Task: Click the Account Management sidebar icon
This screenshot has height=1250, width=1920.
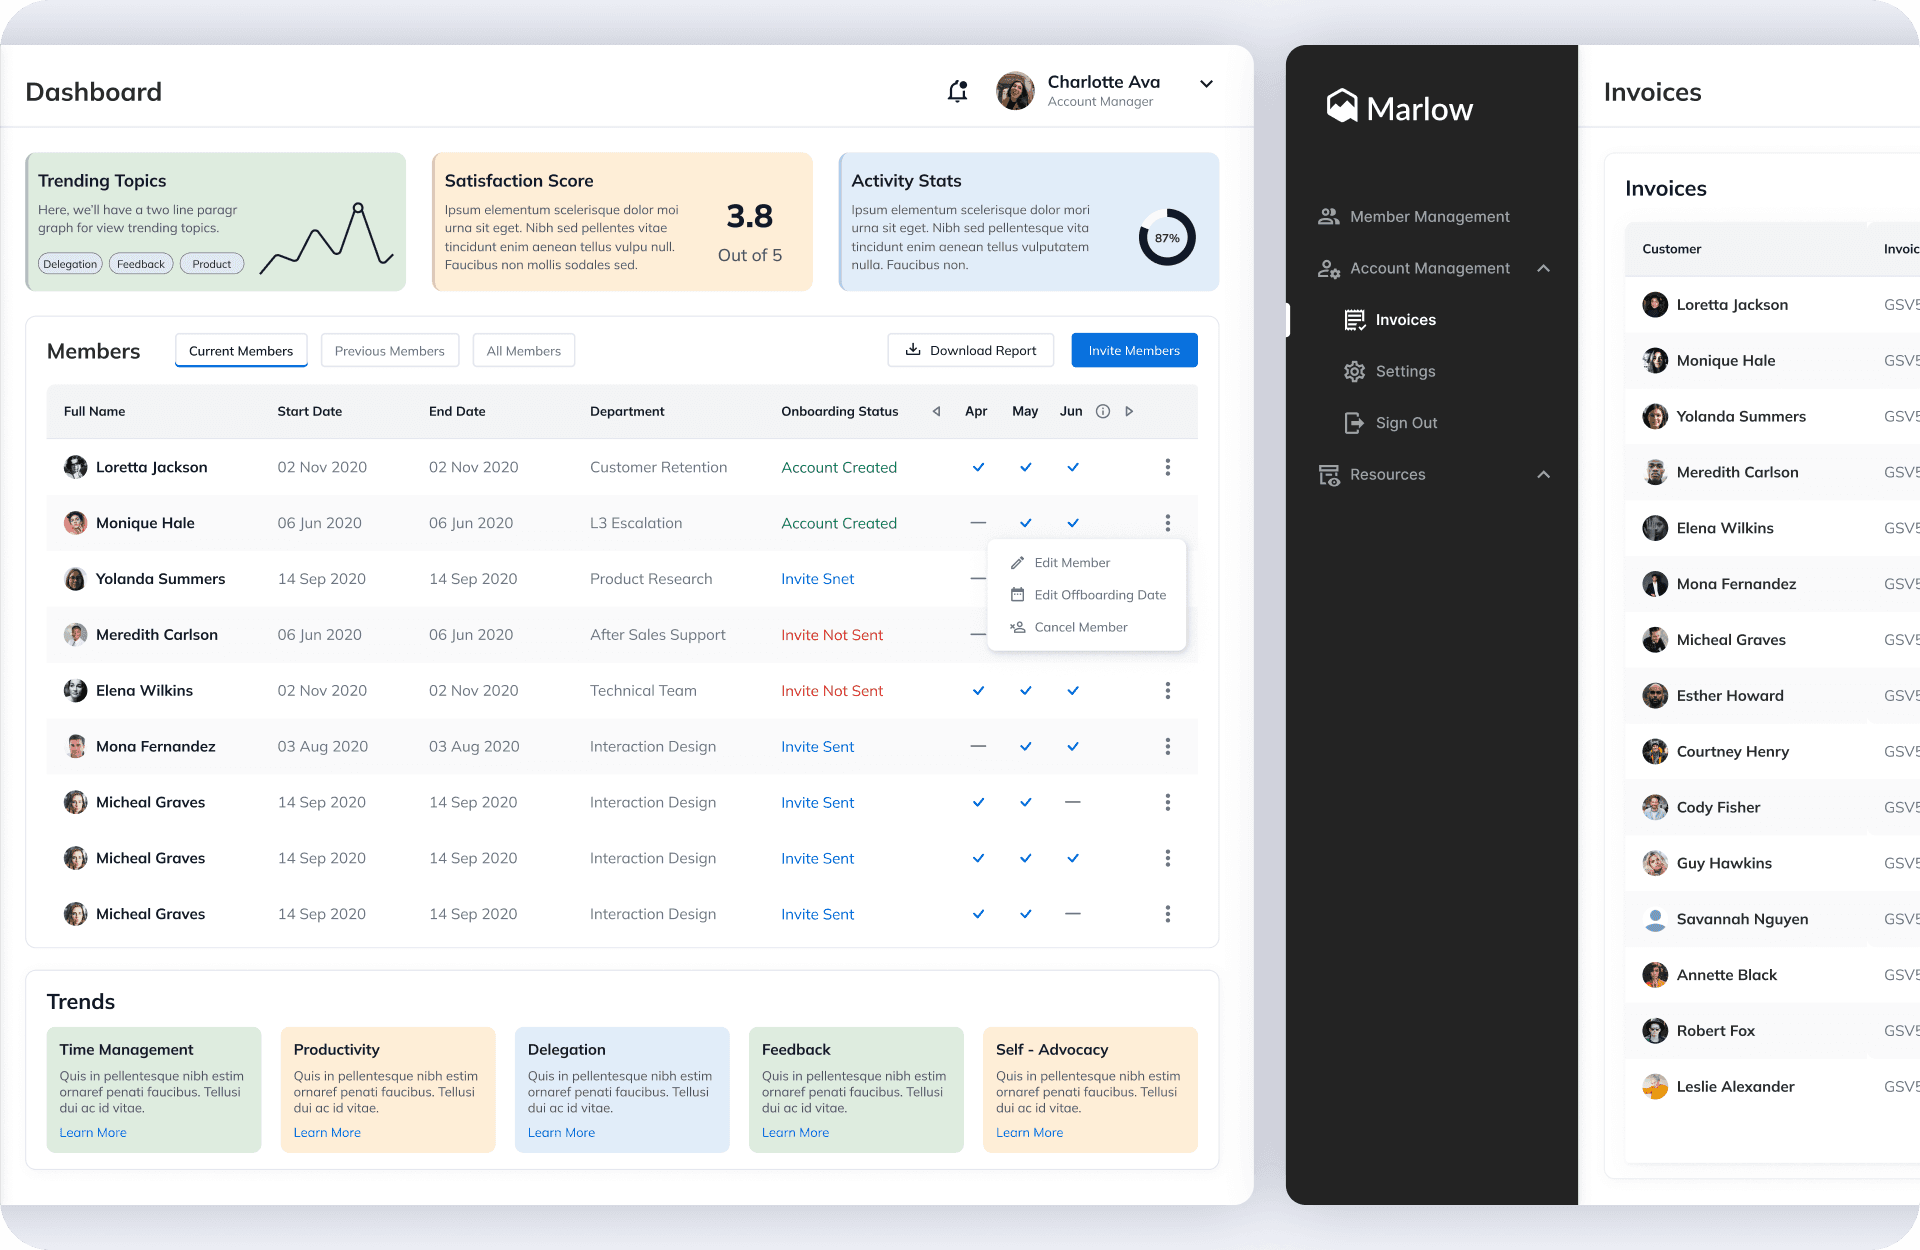Action: [1328, 269]
